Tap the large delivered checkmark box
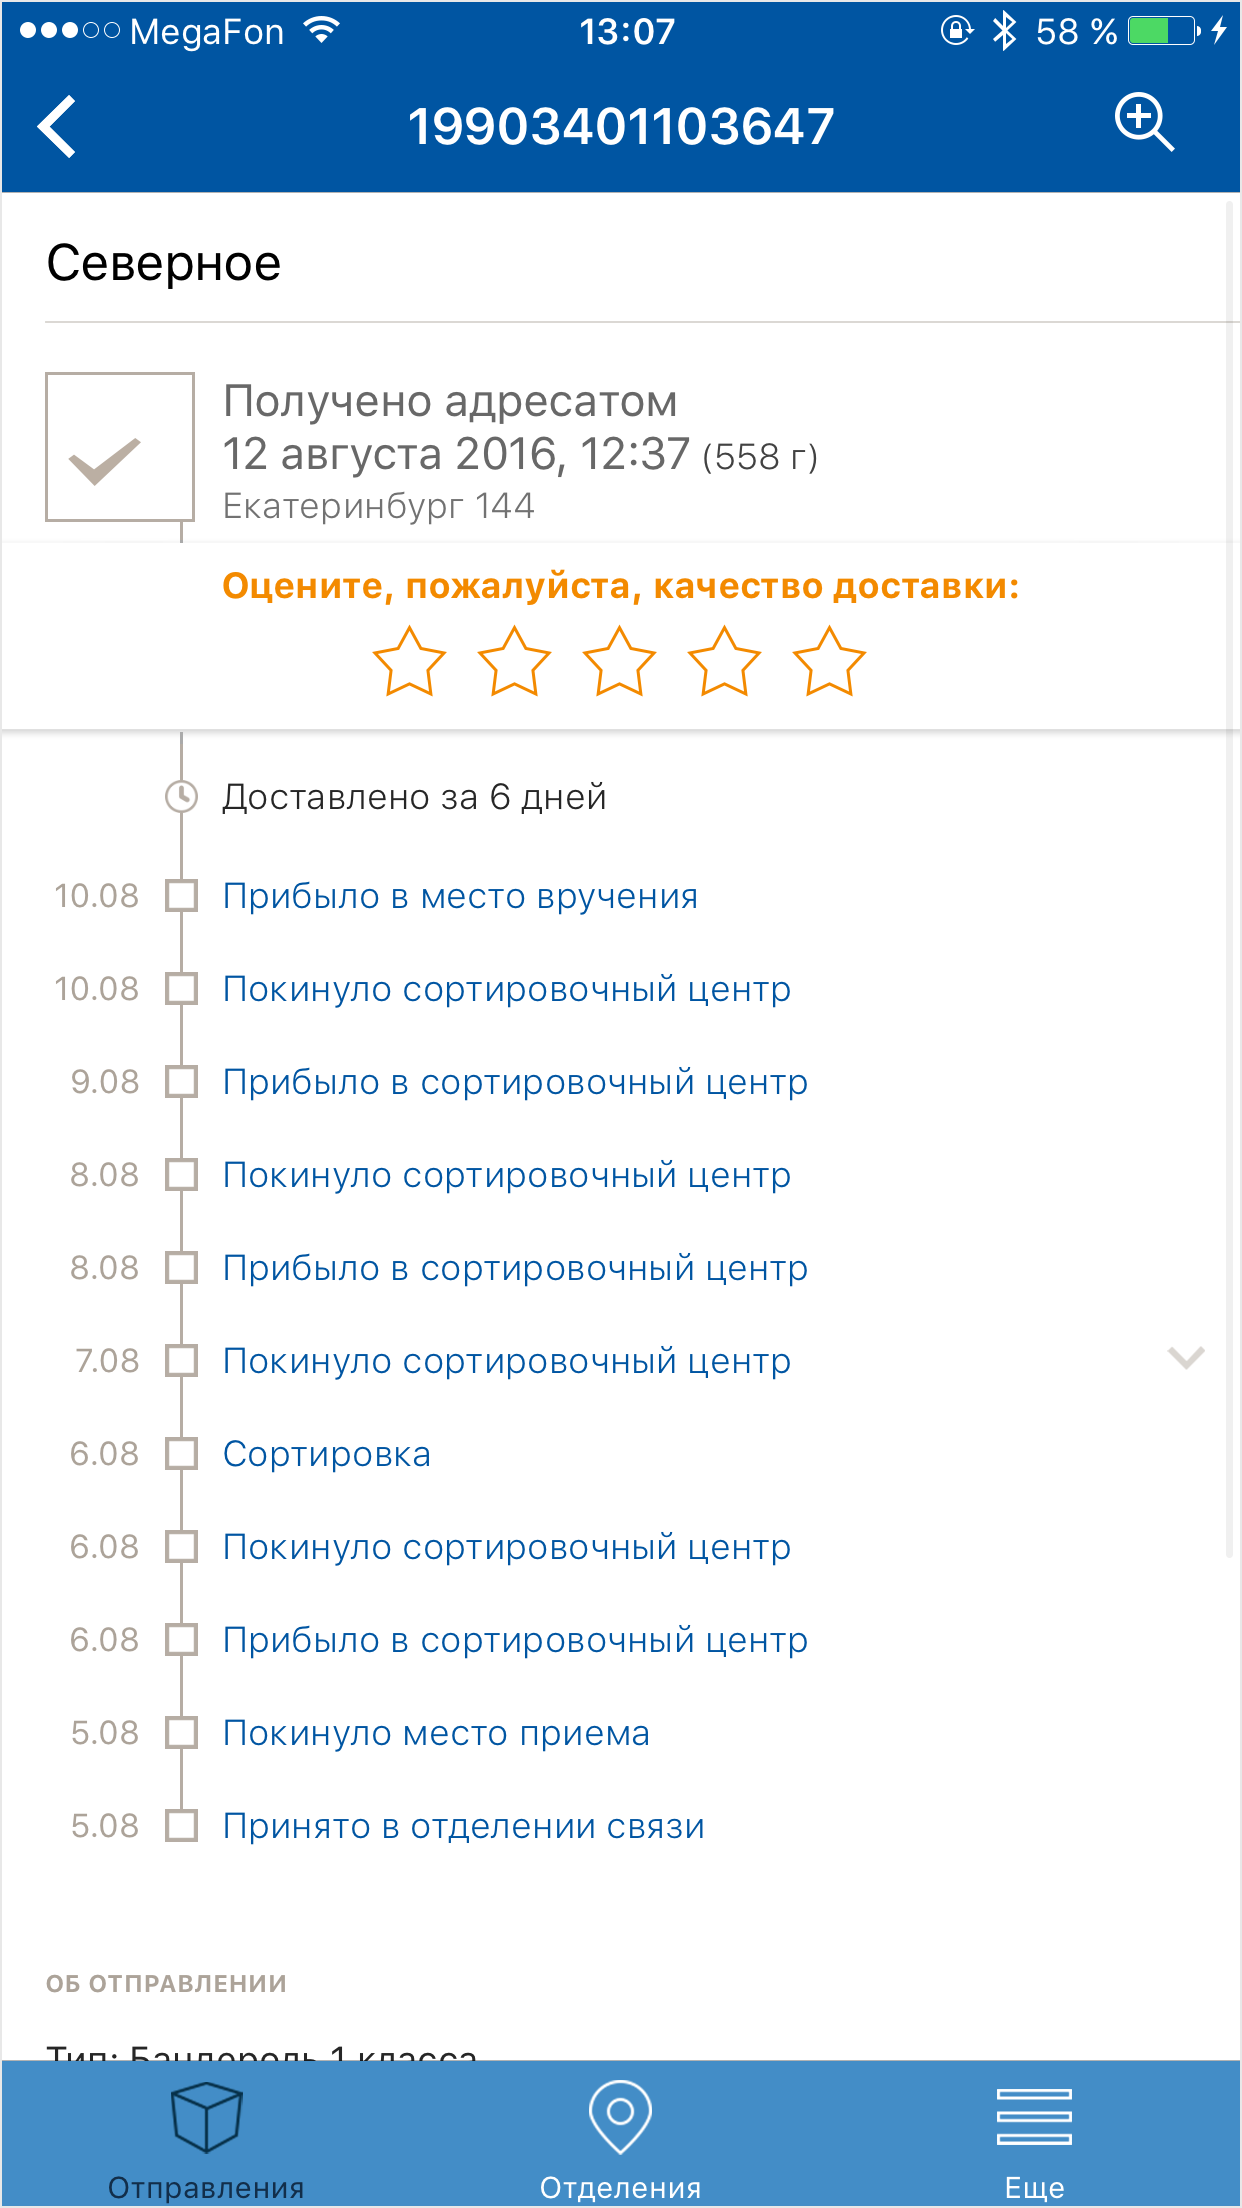 coord(120,447)
